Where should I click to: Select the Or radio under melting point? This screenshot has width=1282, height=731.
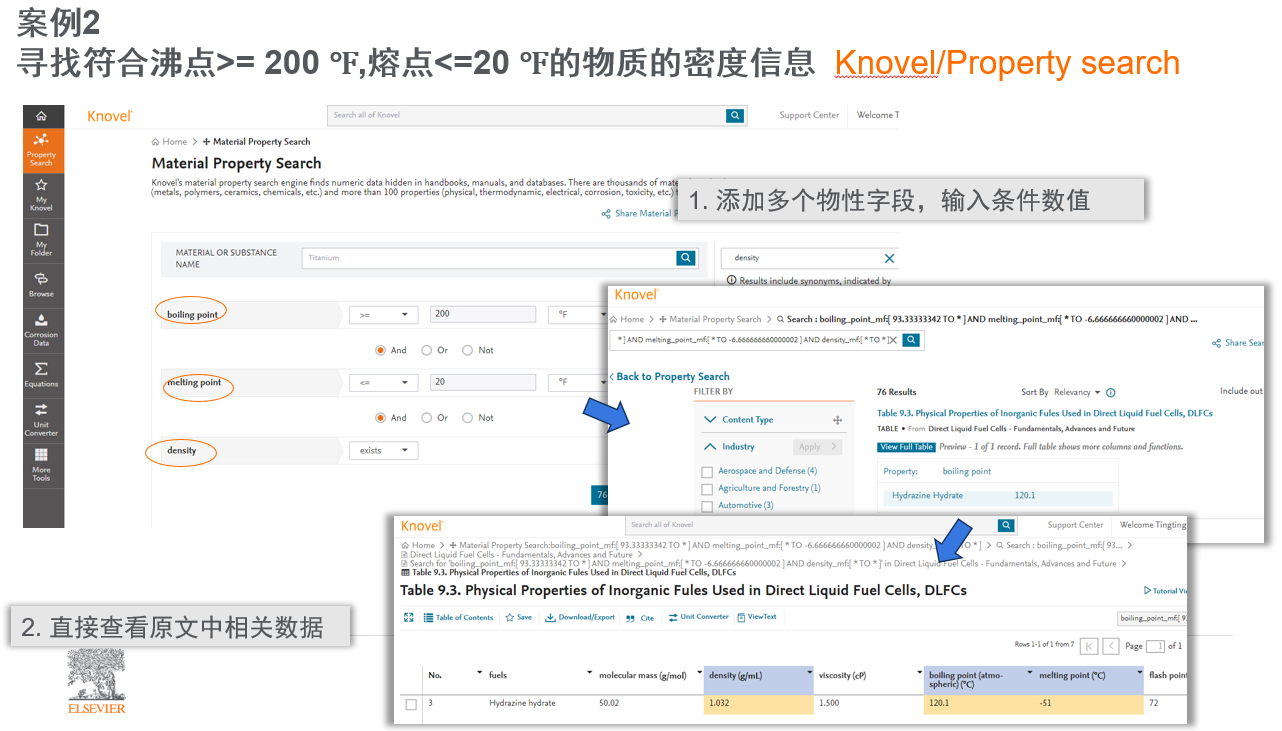(x=427, y=417)
